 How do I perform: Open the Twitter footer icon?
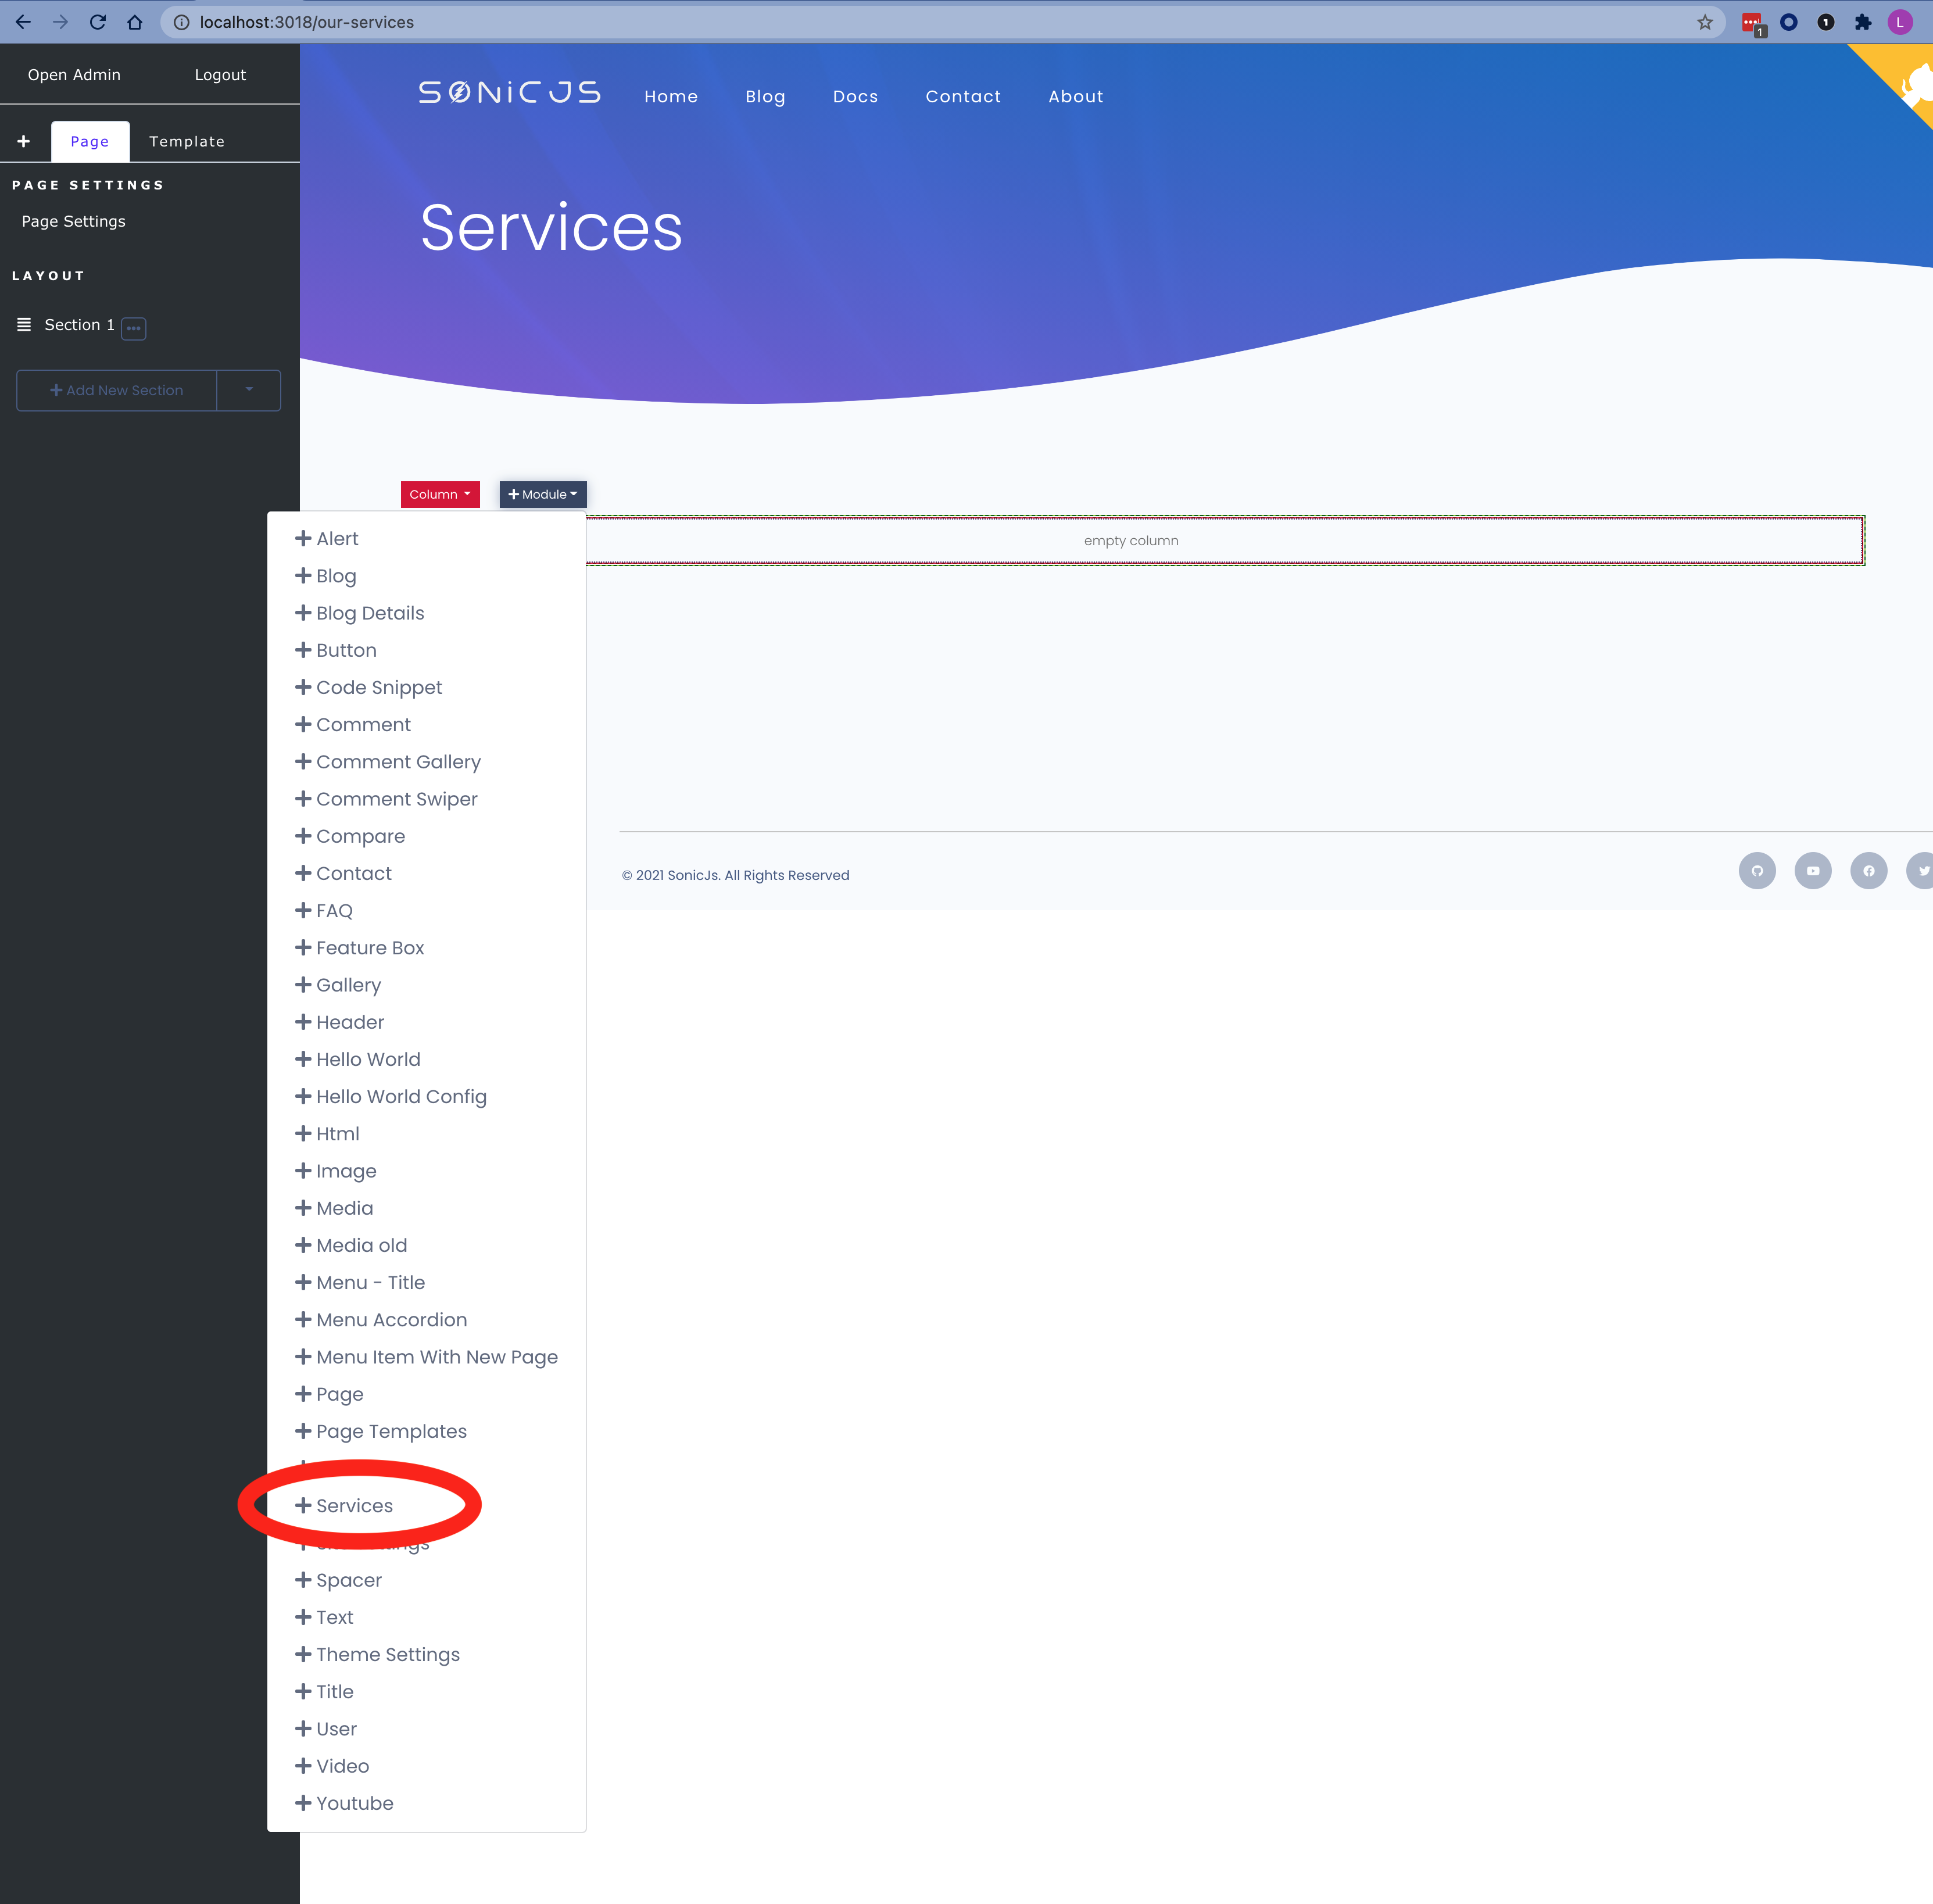coord(1921,870)
